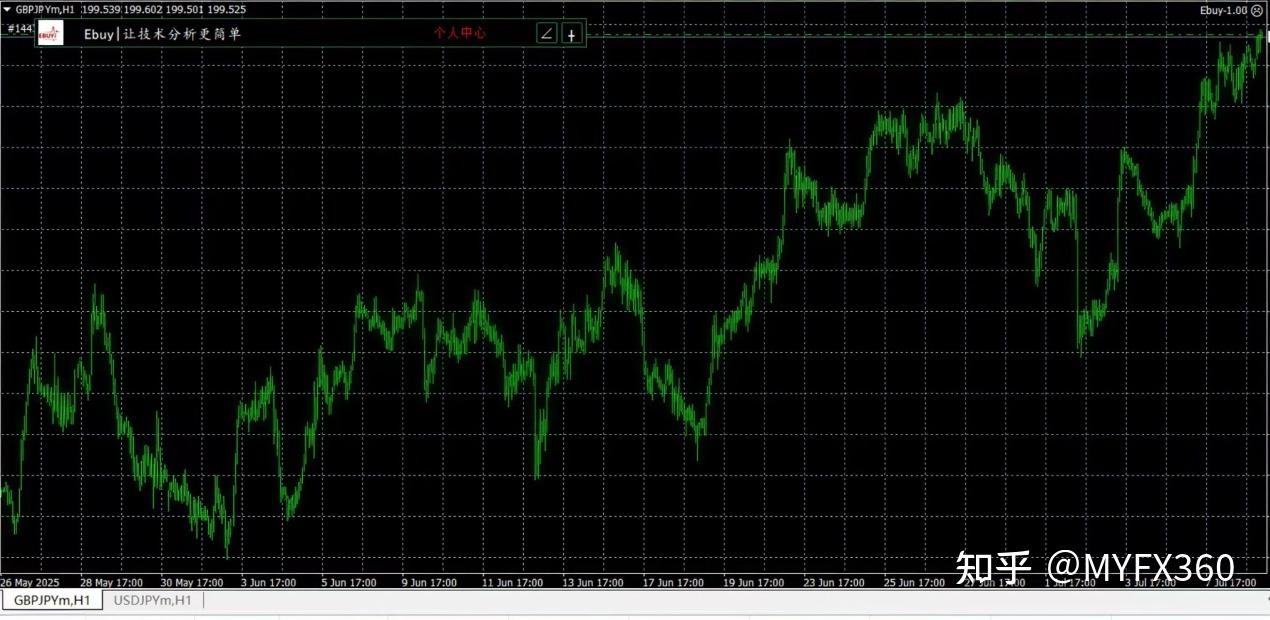Open the GBPJPYm,H1 chart dropdown arrow

click(6, 9)
